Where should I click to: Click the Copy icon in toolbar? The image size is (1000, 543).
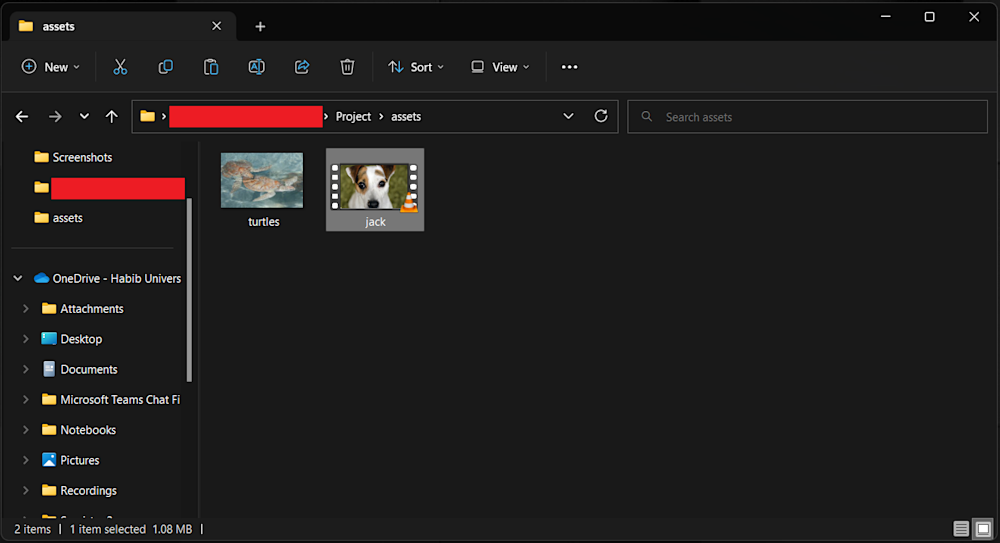(165, 67)
